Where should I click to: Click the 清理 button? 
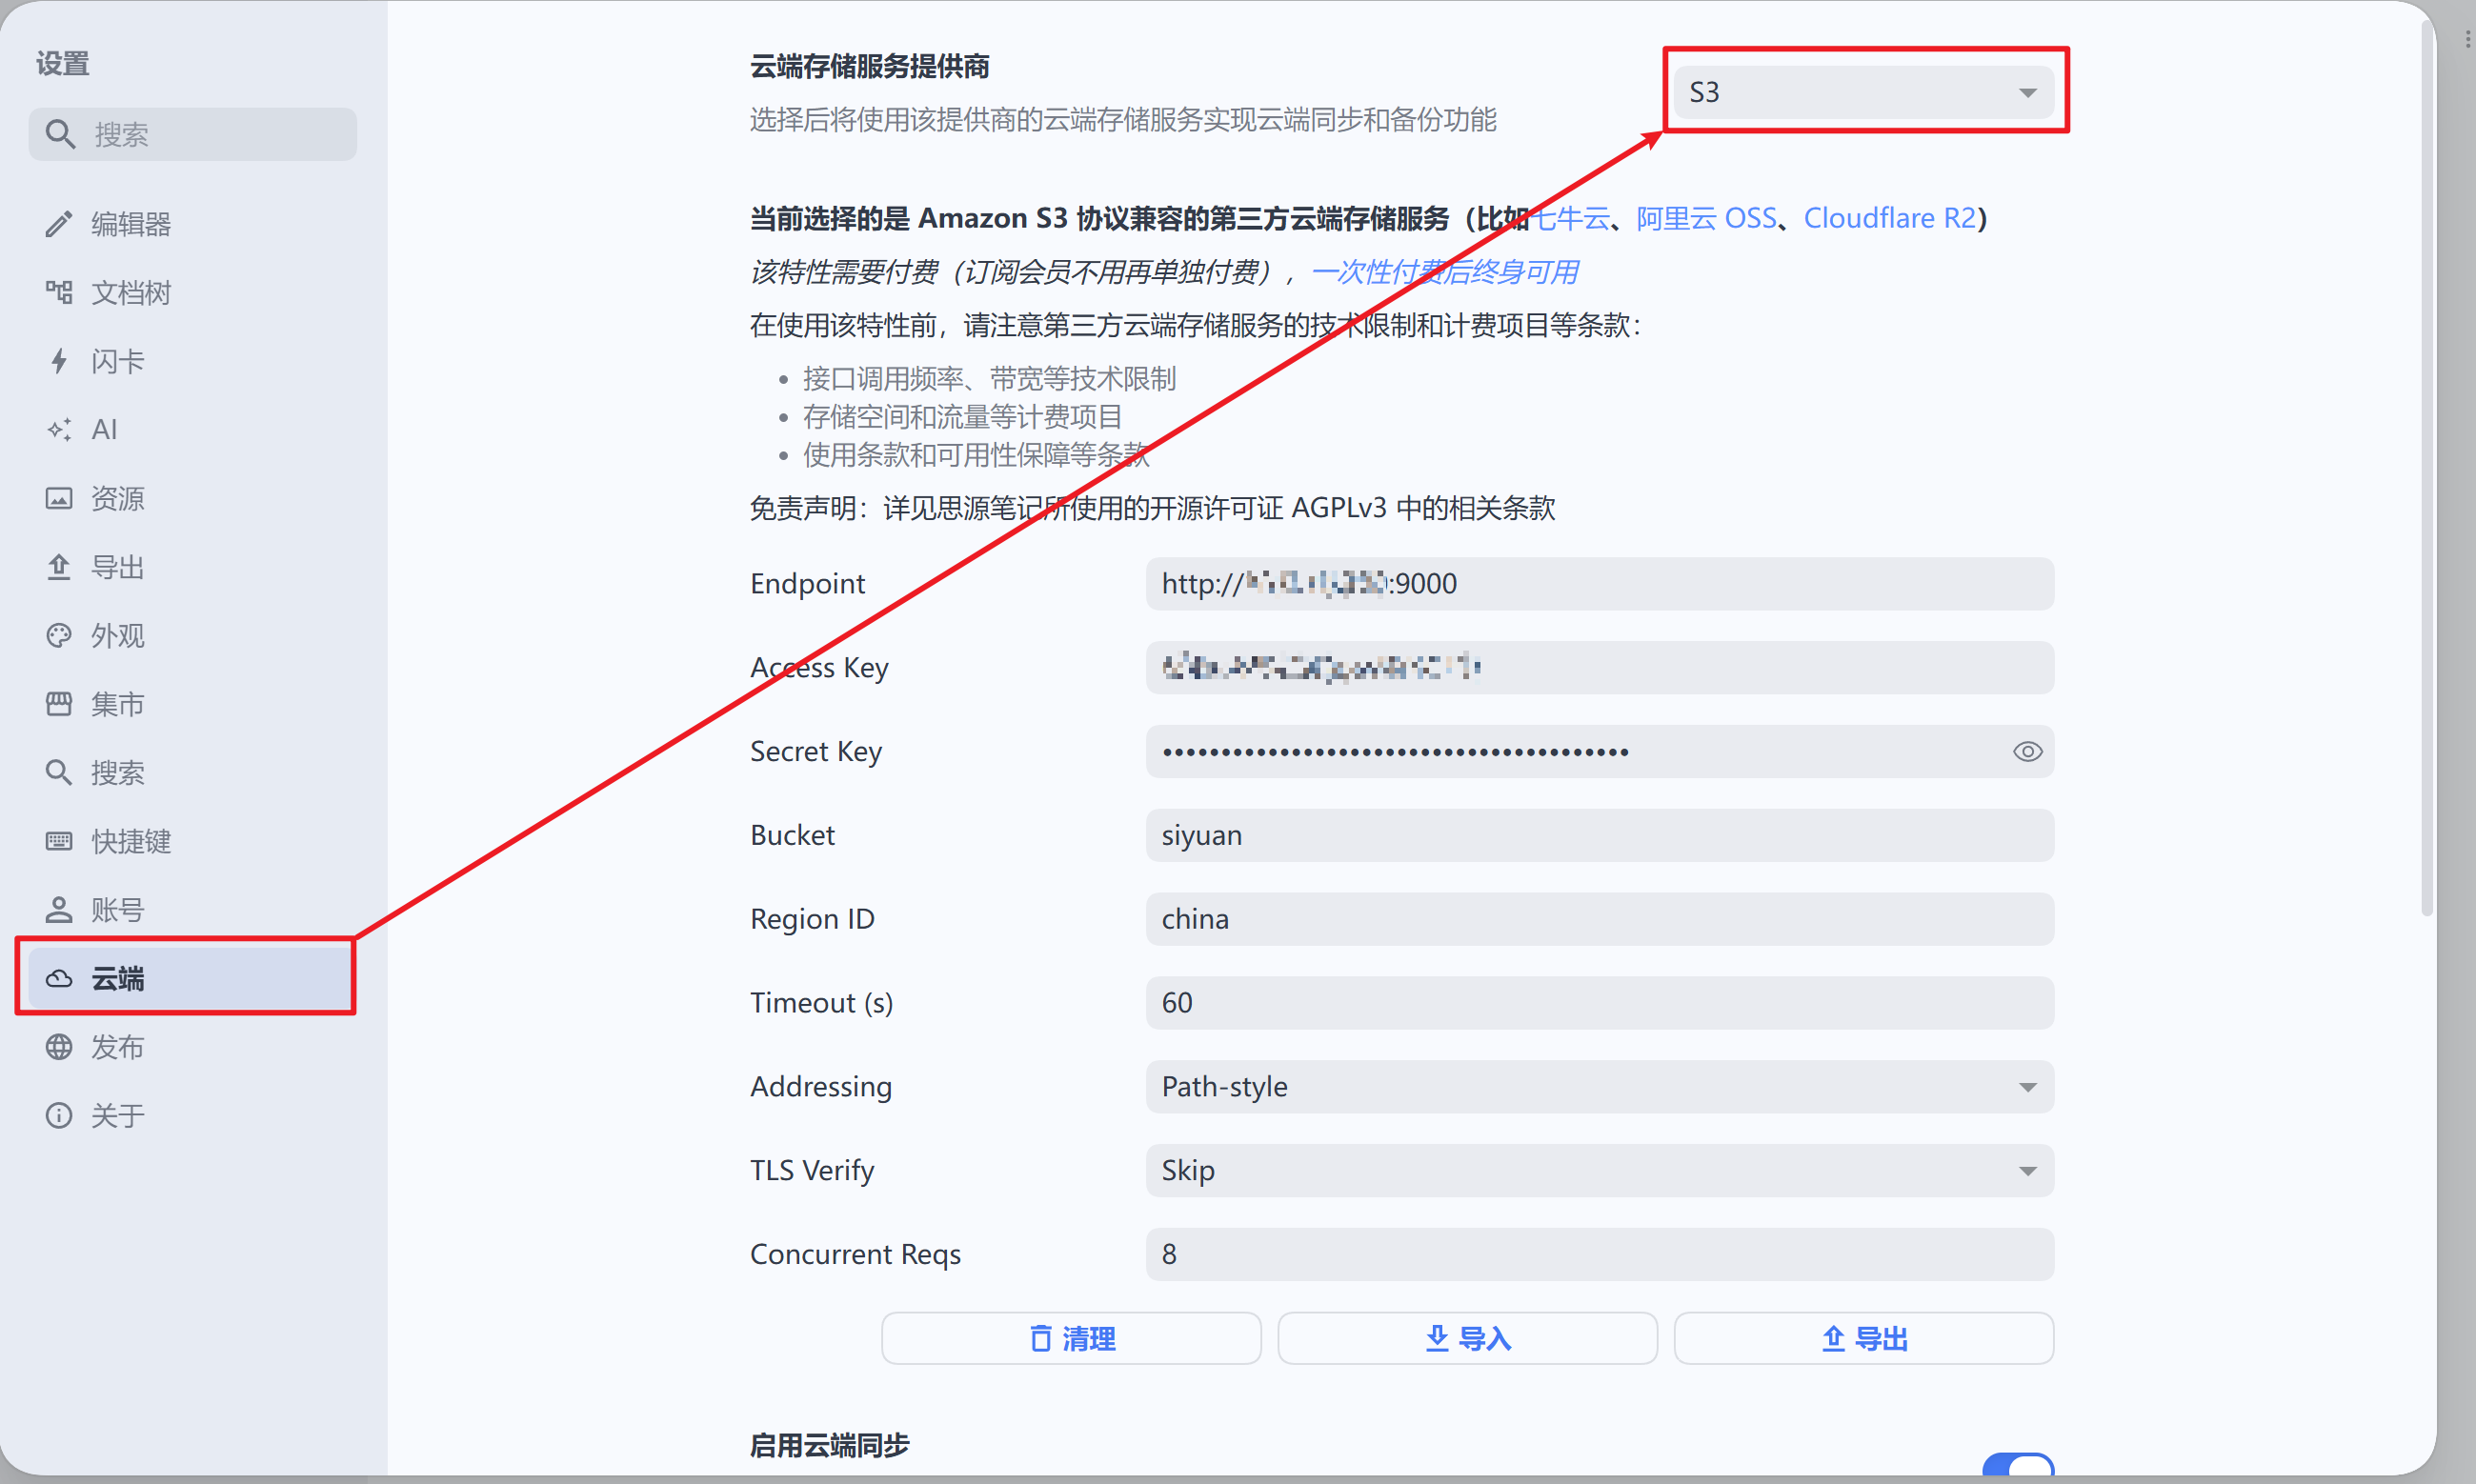[1071, 1338]
